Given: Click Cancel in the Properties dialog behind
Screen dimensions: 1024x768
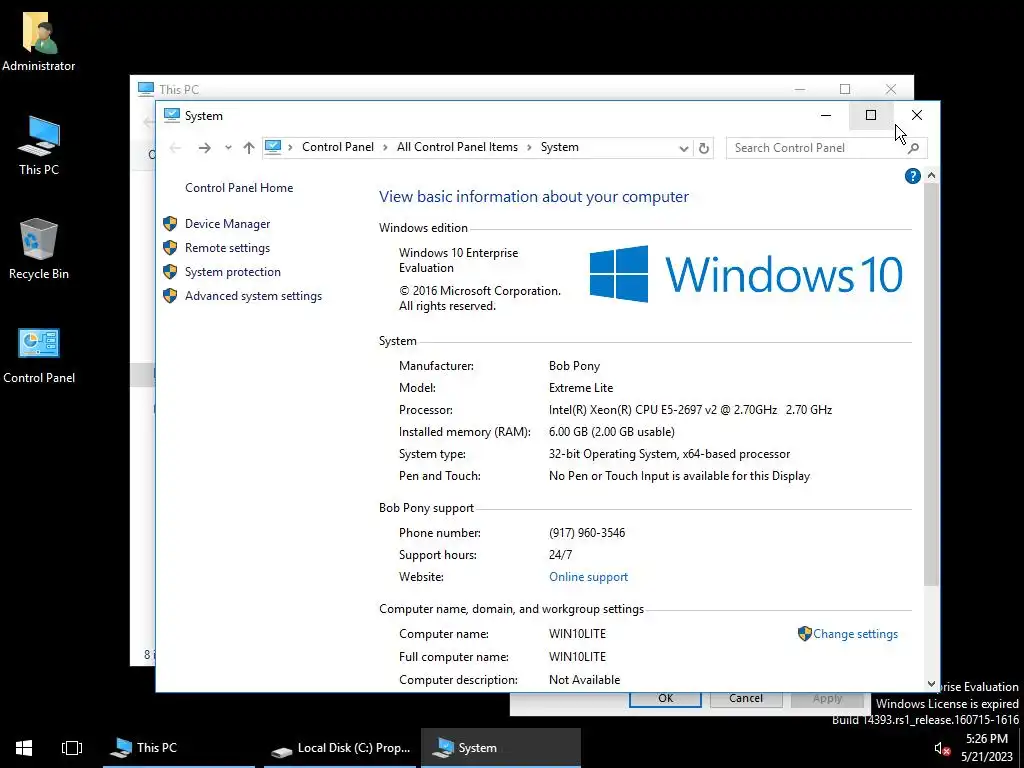Looking at the screenshot, I should (x=746, y=699).
